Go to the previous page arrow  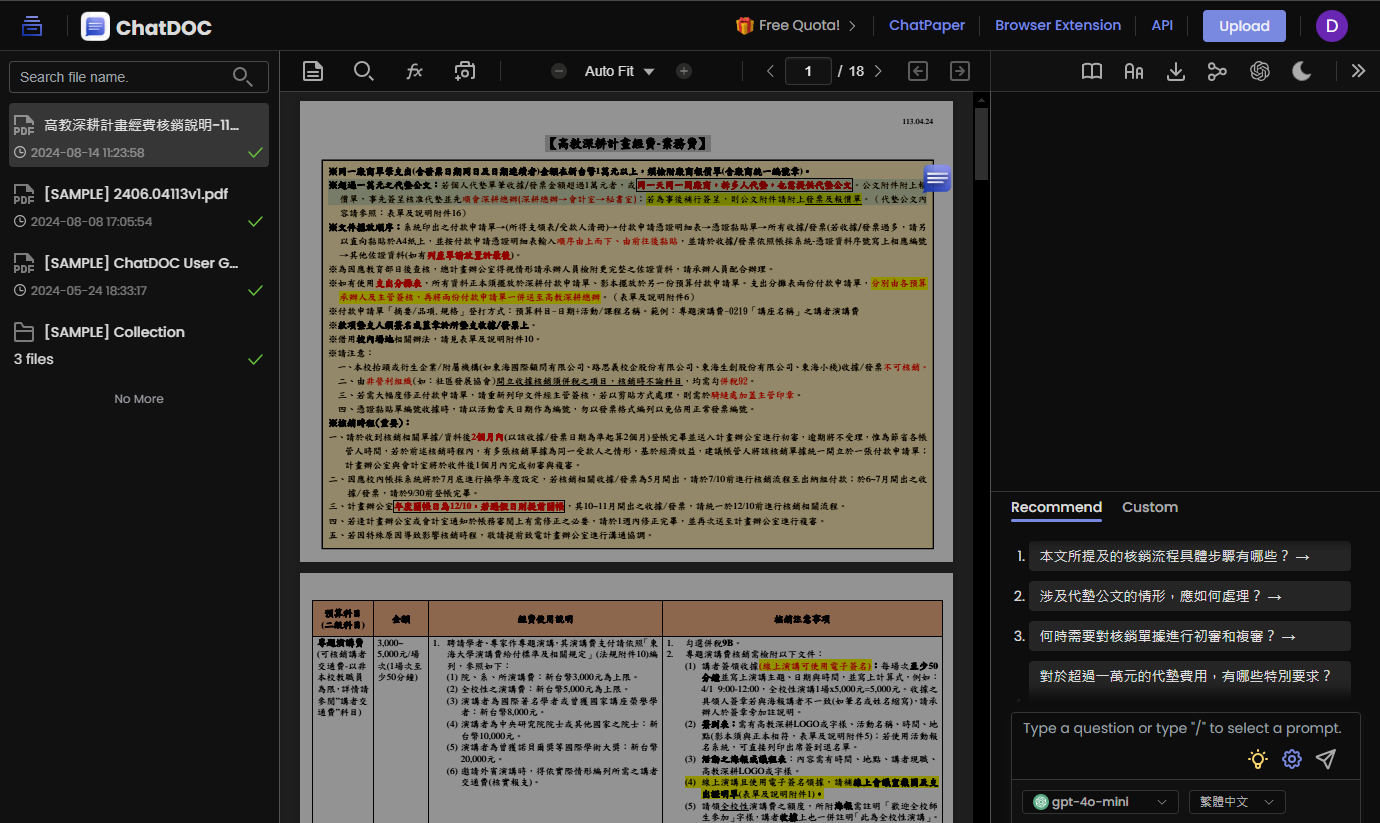[770, 71]
